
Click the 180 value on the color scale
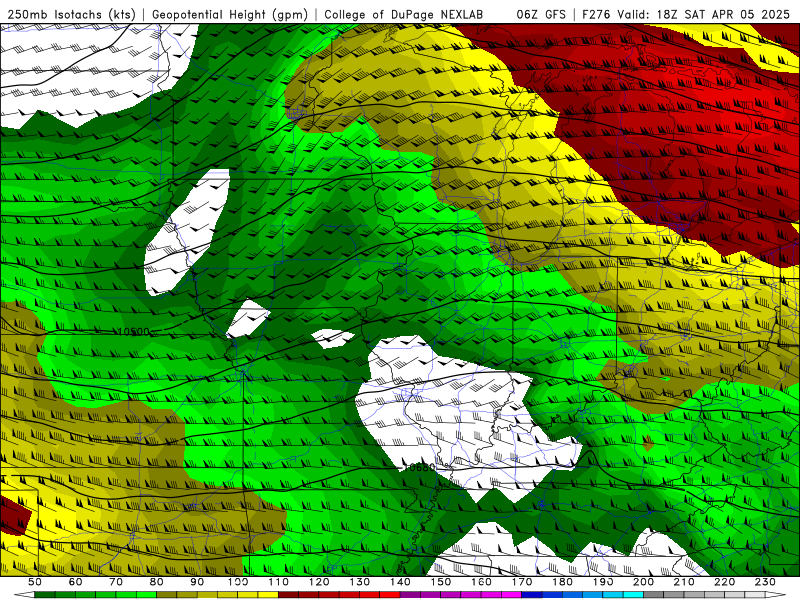[562, 582]
